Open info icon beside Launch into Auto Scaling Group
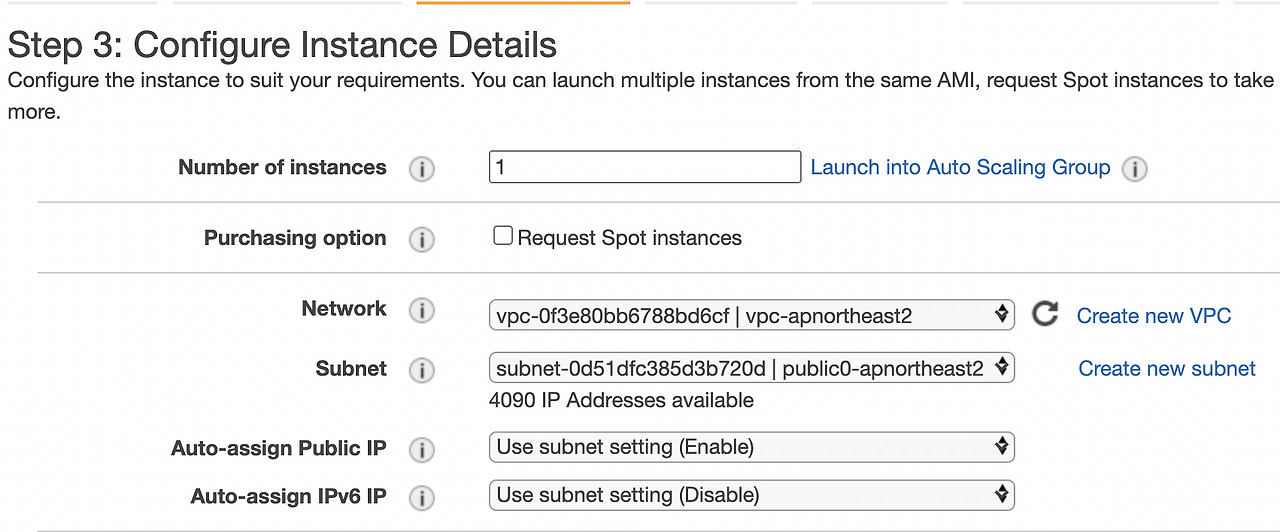1280x532 pixels. tap(1134, 169)
